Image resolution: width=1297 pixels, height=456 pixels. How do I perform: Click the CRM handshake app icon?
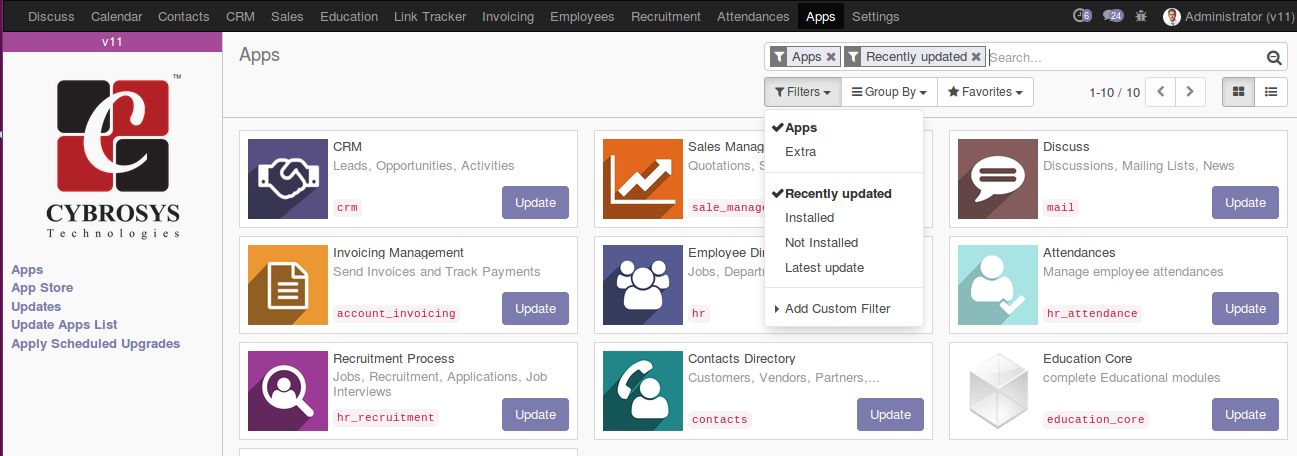click(x=287, y=179)
